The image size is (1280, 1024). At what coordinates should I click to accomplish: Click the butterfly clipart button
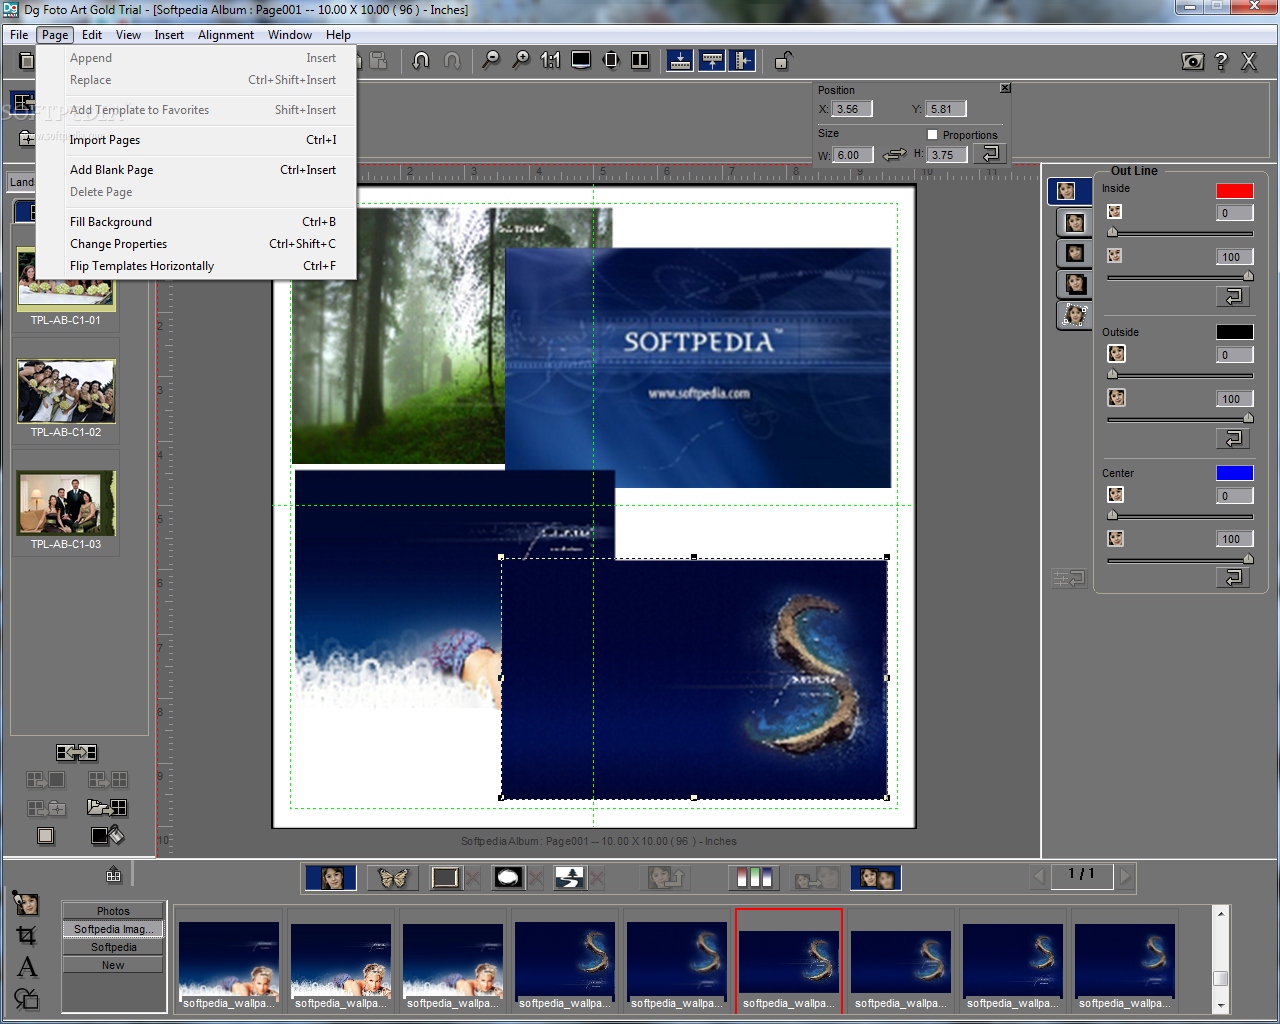pyautogui.click(x=393, y=878)
